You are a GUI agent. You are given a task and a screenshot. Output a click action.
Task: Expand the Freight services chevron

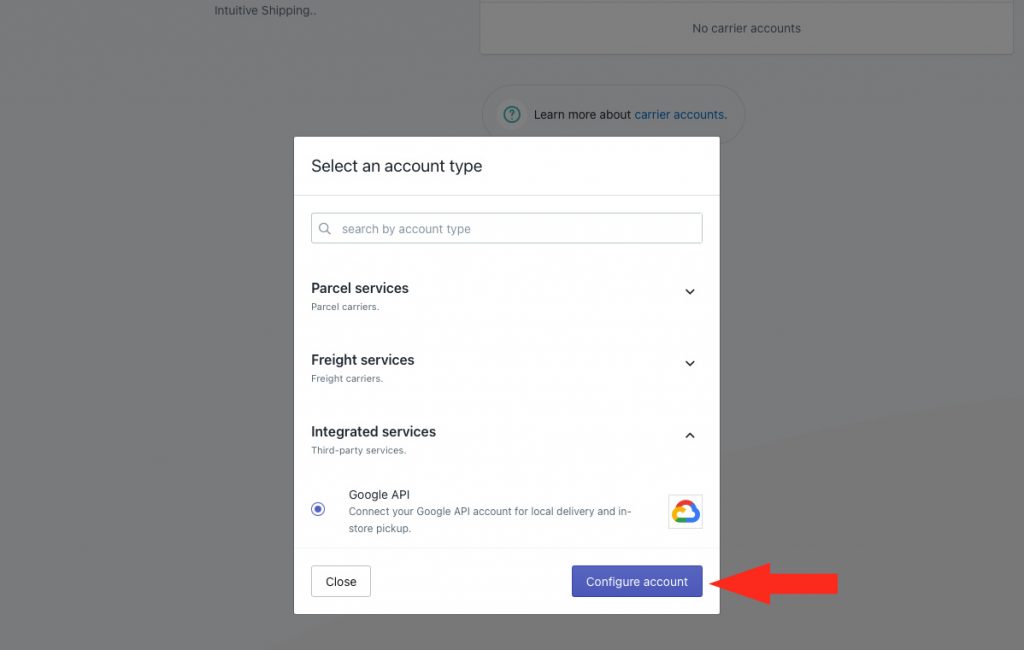[x=690, y=363]
